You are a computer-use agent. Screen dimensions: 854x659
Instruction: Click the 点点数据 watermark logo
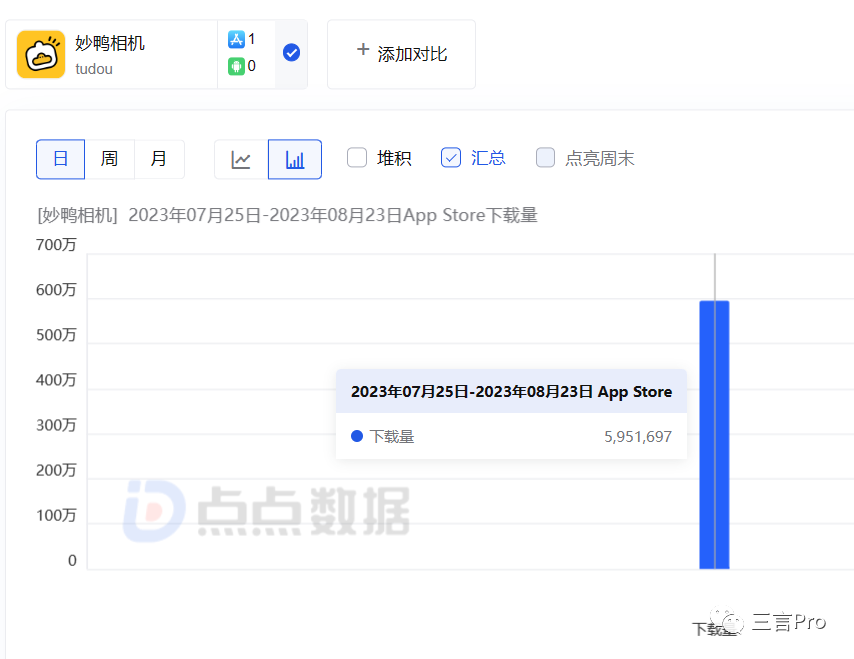[155, 511]
